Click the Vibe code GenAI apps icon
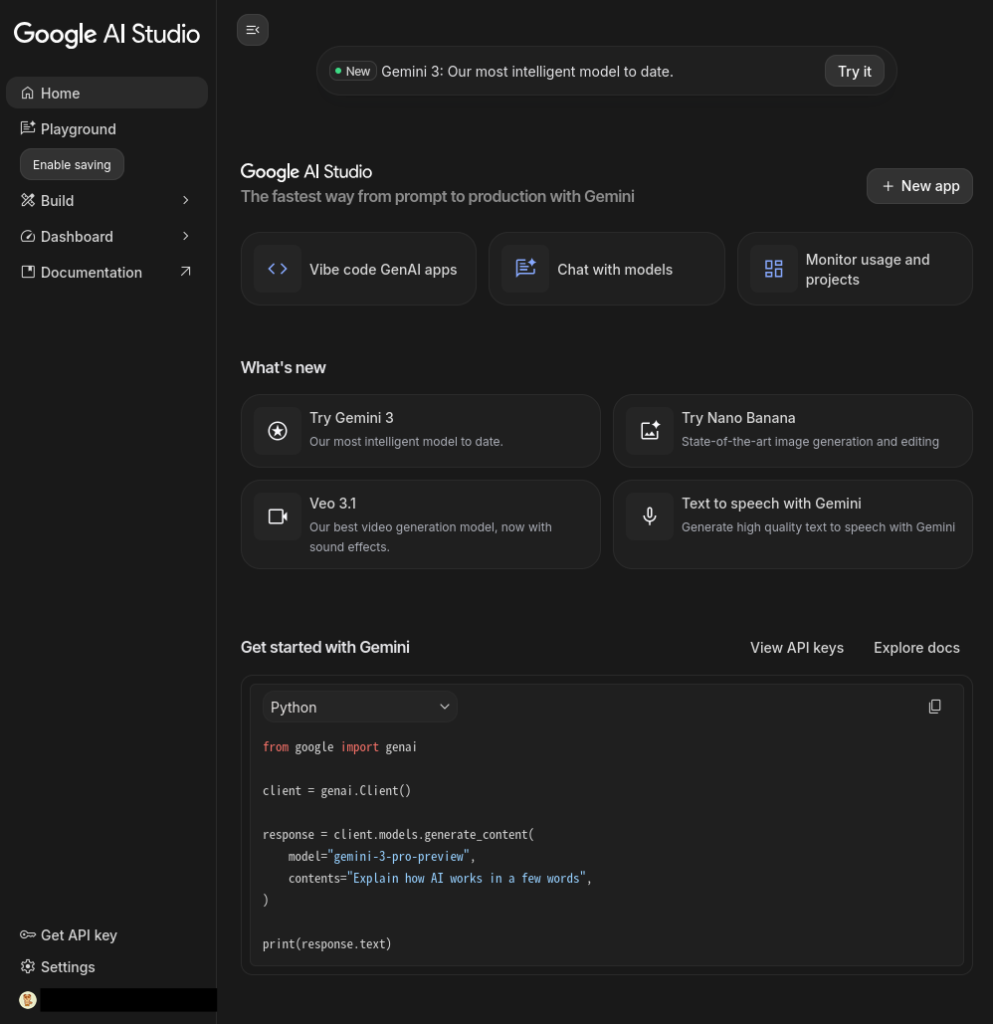This screenshot has width=993, height=1024. tap(278, 269)
